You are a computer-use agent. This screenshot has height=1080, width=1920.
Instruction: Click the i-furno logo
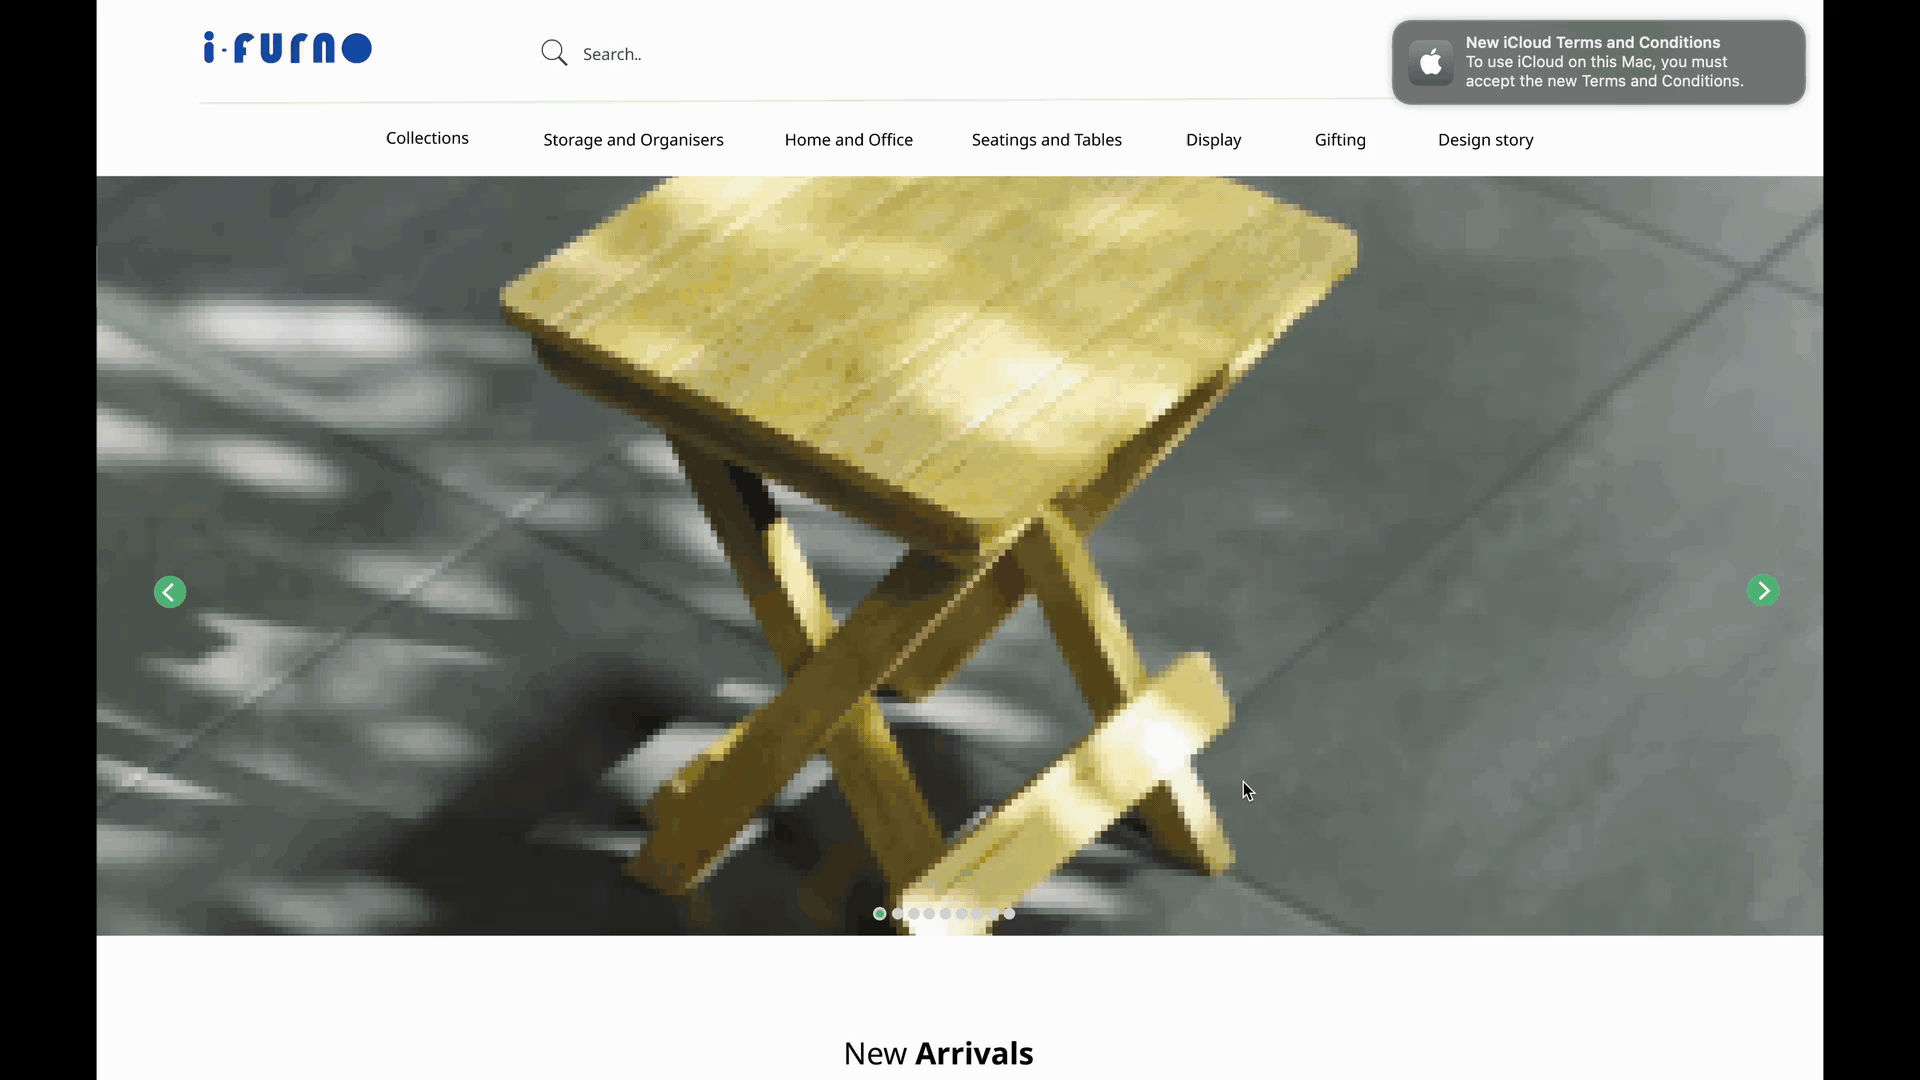287,48
